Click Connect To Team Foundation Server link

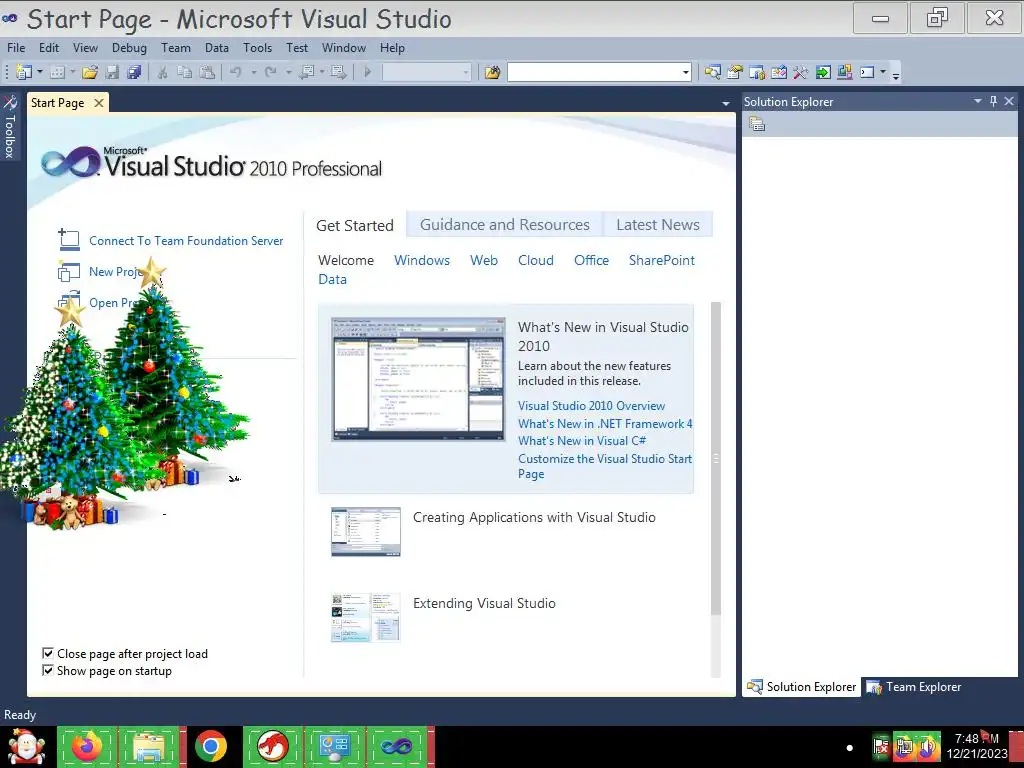pyautogui.click(x=186, y=241)
